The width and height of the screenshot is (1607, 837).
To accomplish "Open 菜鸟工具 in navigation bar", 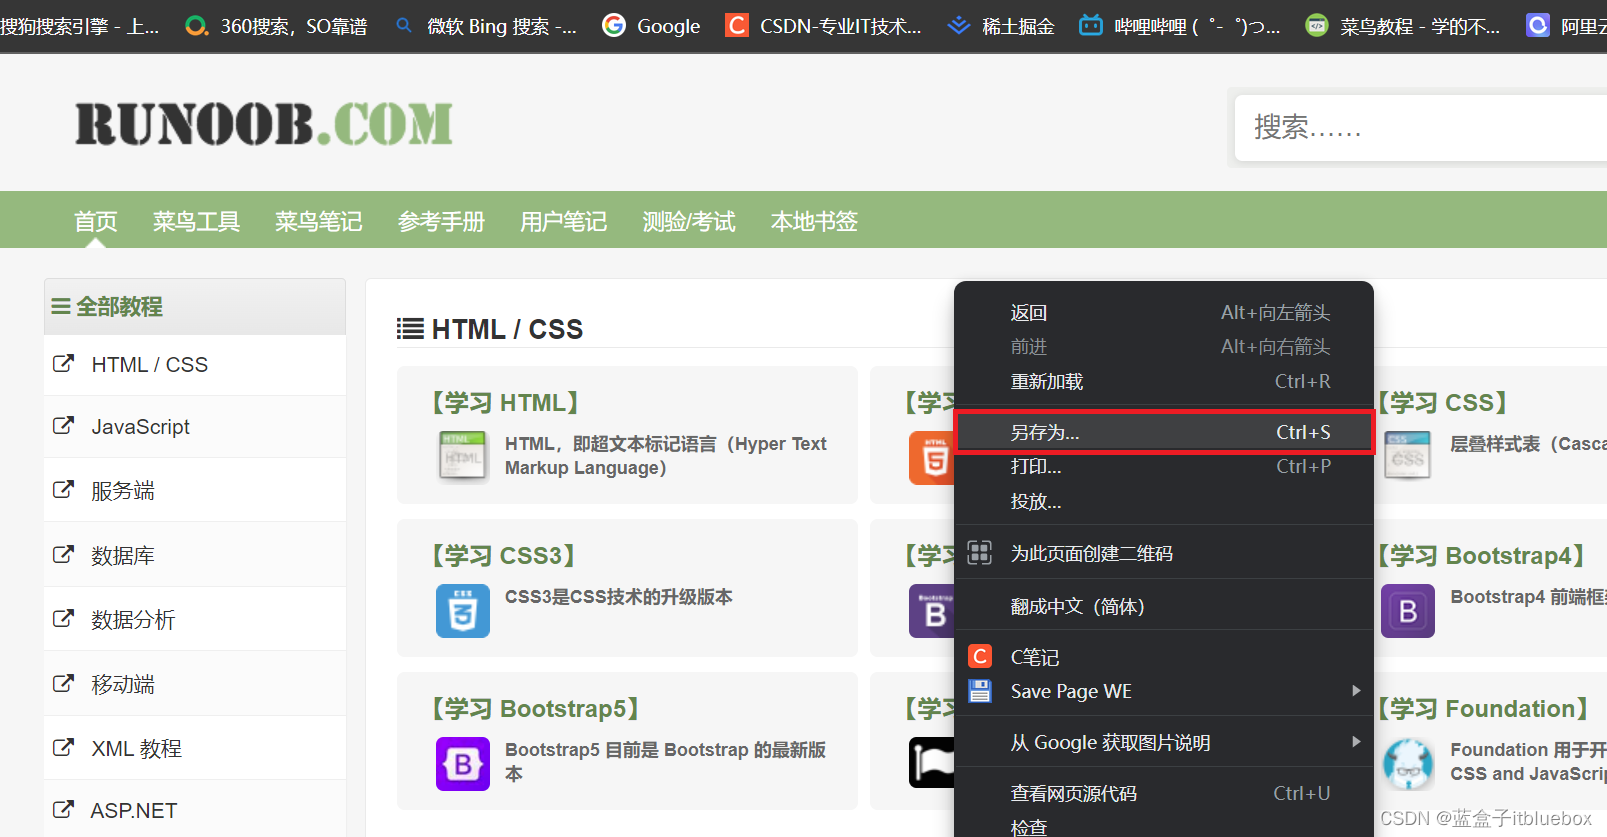I will [196, 221].
